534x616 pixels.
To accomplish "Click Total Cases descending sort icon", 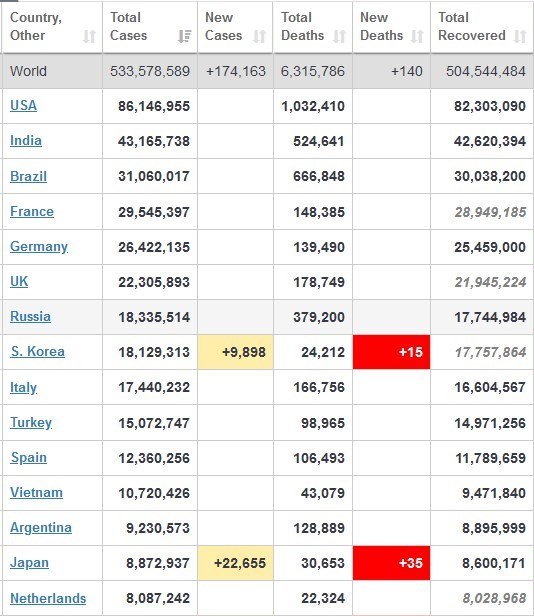I will click(x=184, y=36).
